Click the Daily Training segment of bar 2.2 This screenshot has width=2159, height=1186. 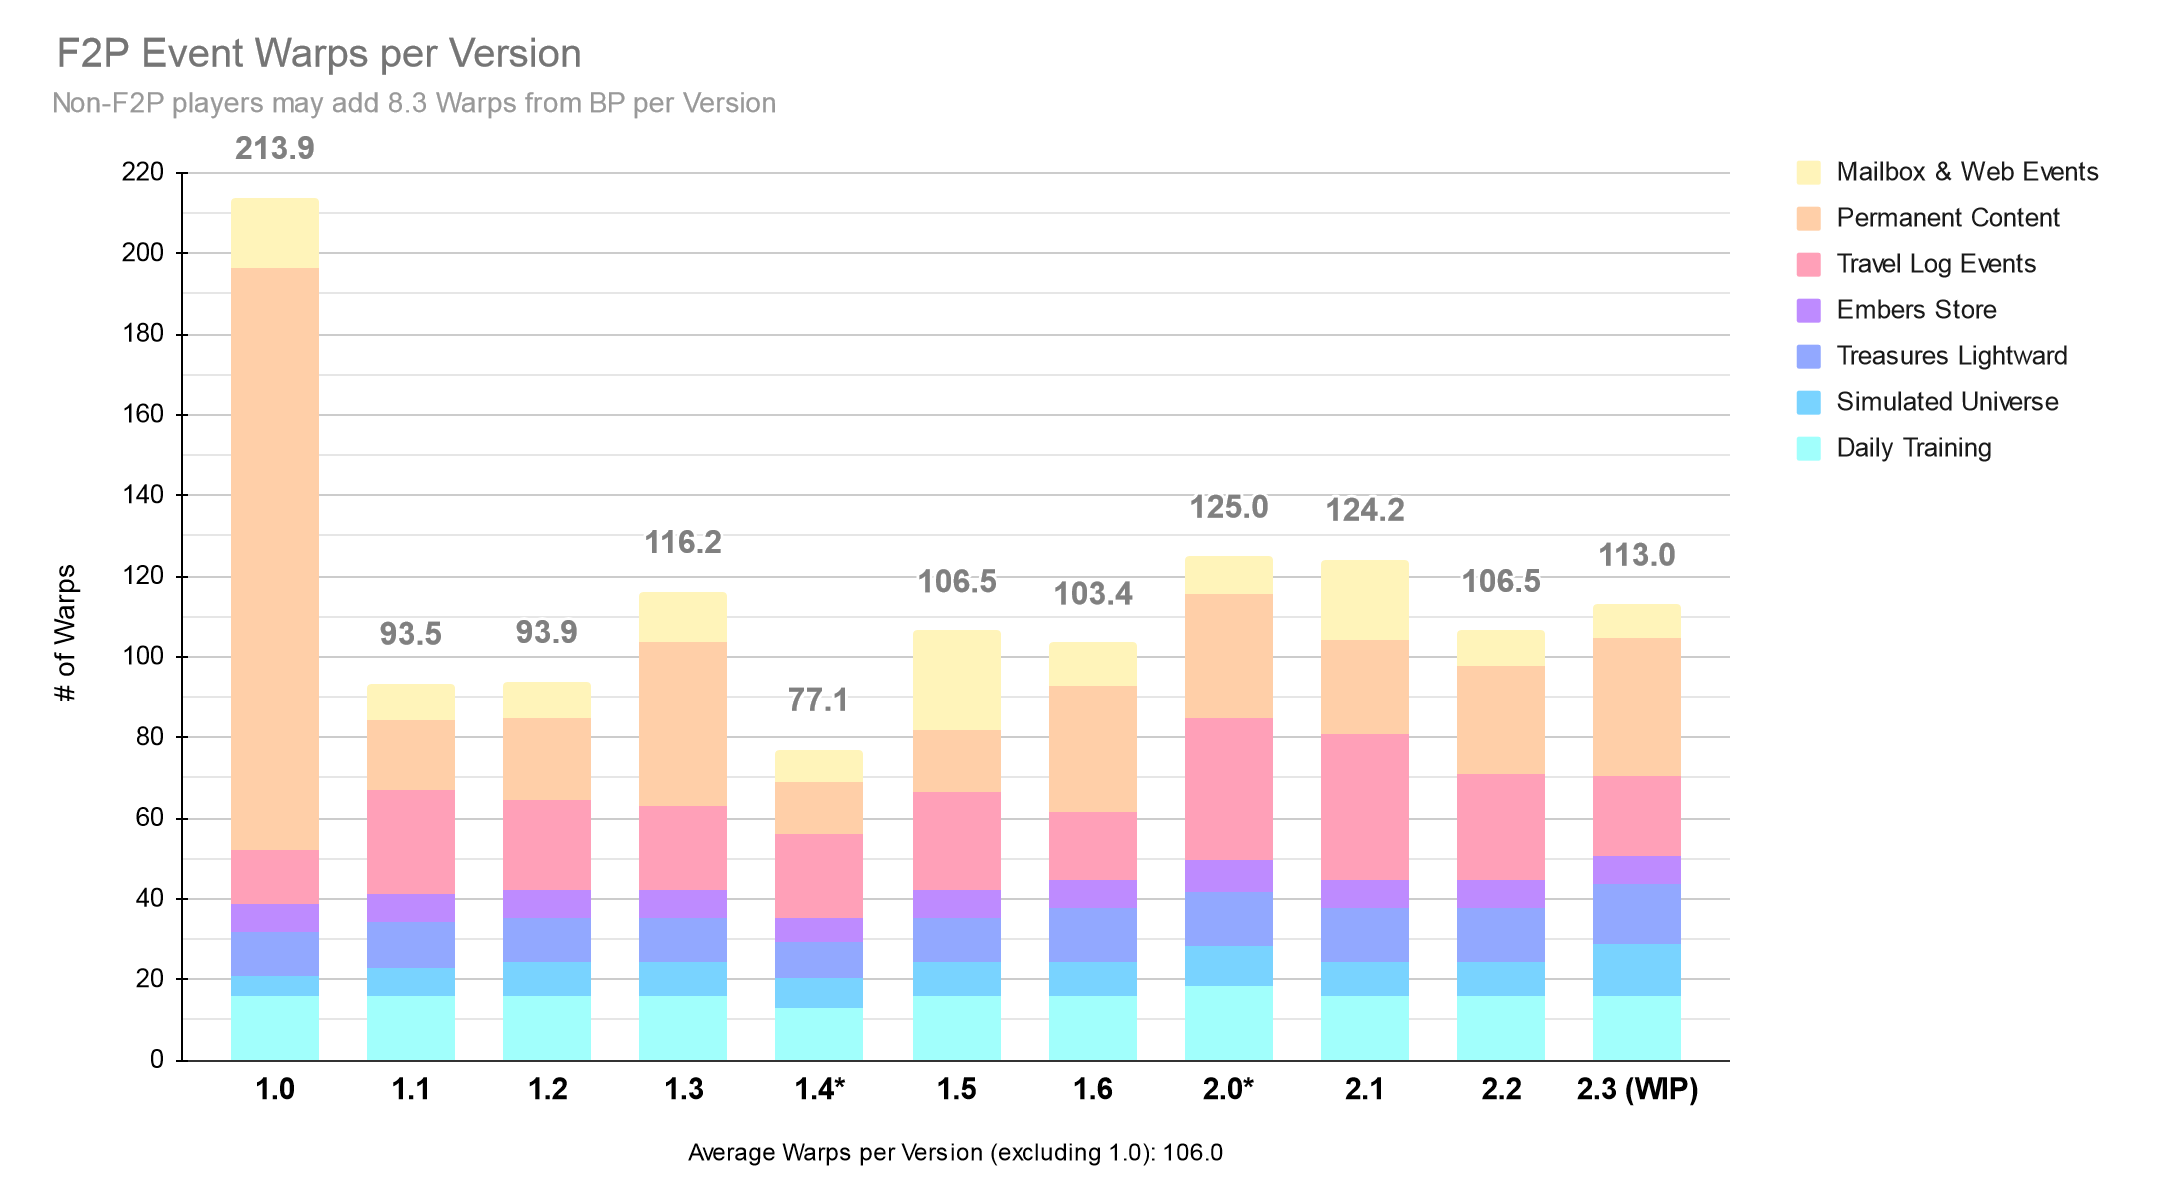click(x=1500, y=1027)
